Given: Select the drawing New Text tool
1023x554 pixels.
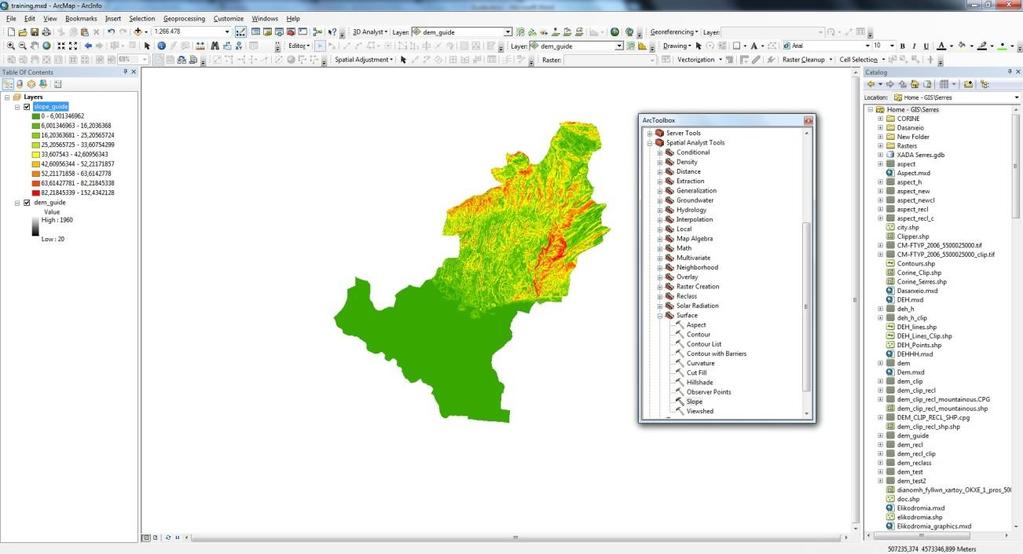Looking at the screenshot, I should point(754,46).
